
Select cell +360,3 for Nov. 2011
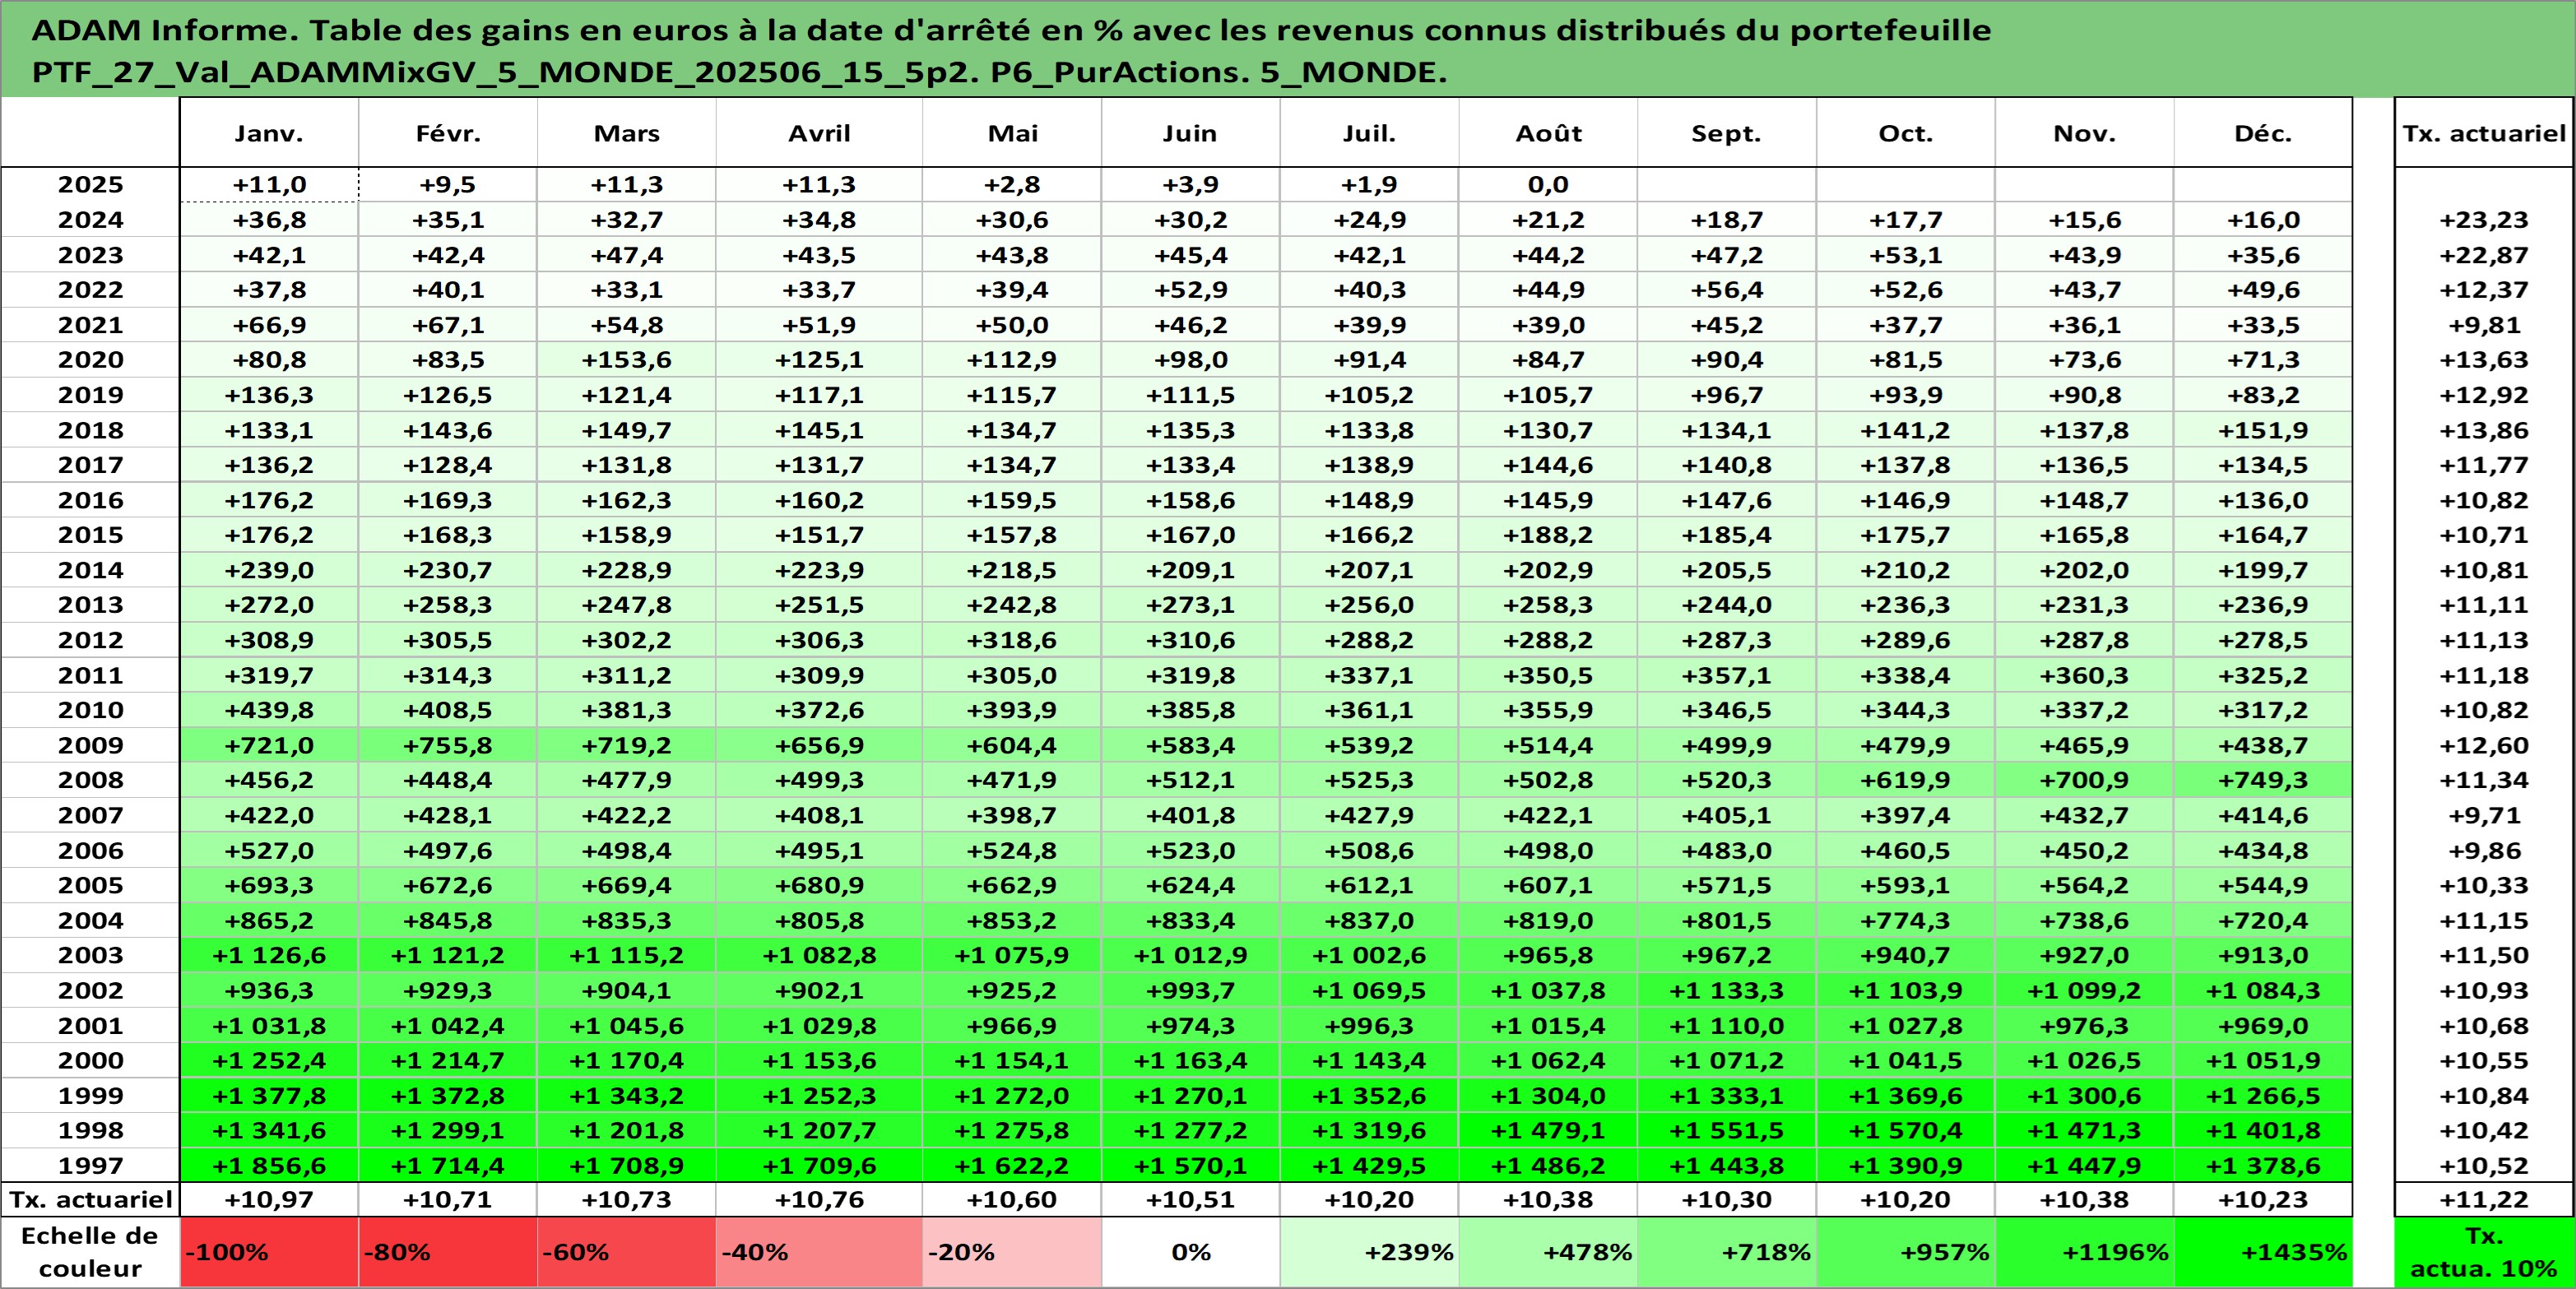click(2085, 675)
